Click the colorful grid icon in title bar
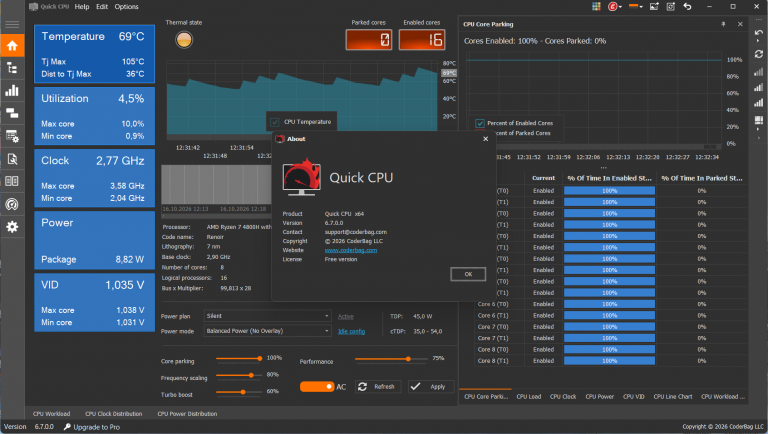This screenshot has height=434, width=768. (596, 6)
